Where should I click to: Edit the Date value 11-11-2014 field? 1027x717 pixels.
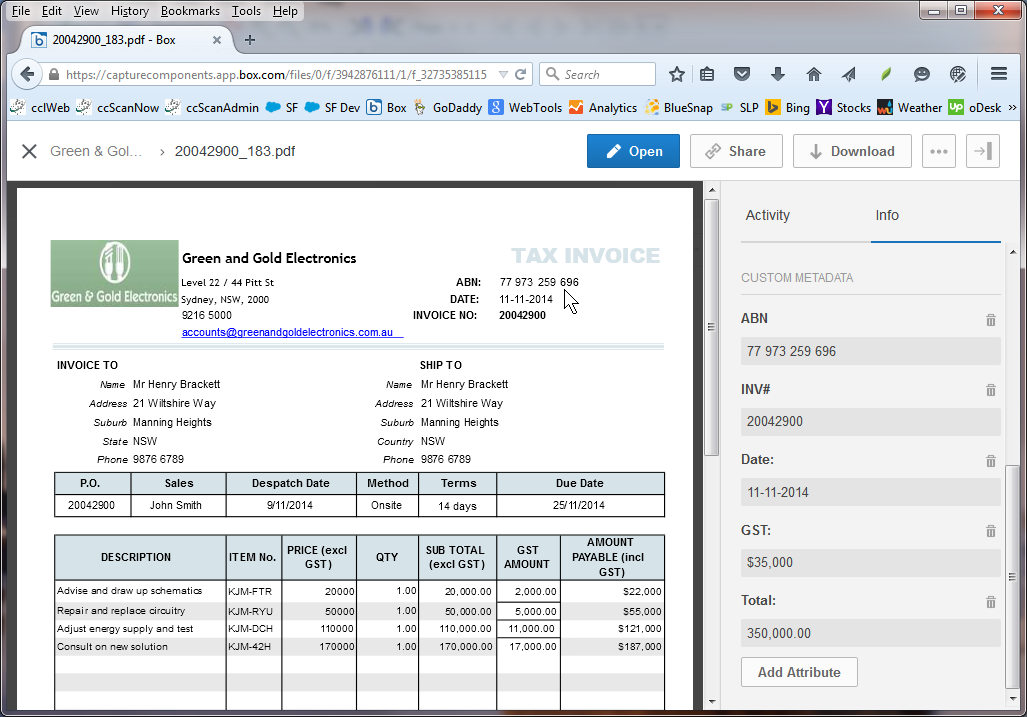click(x=870, y=492)
